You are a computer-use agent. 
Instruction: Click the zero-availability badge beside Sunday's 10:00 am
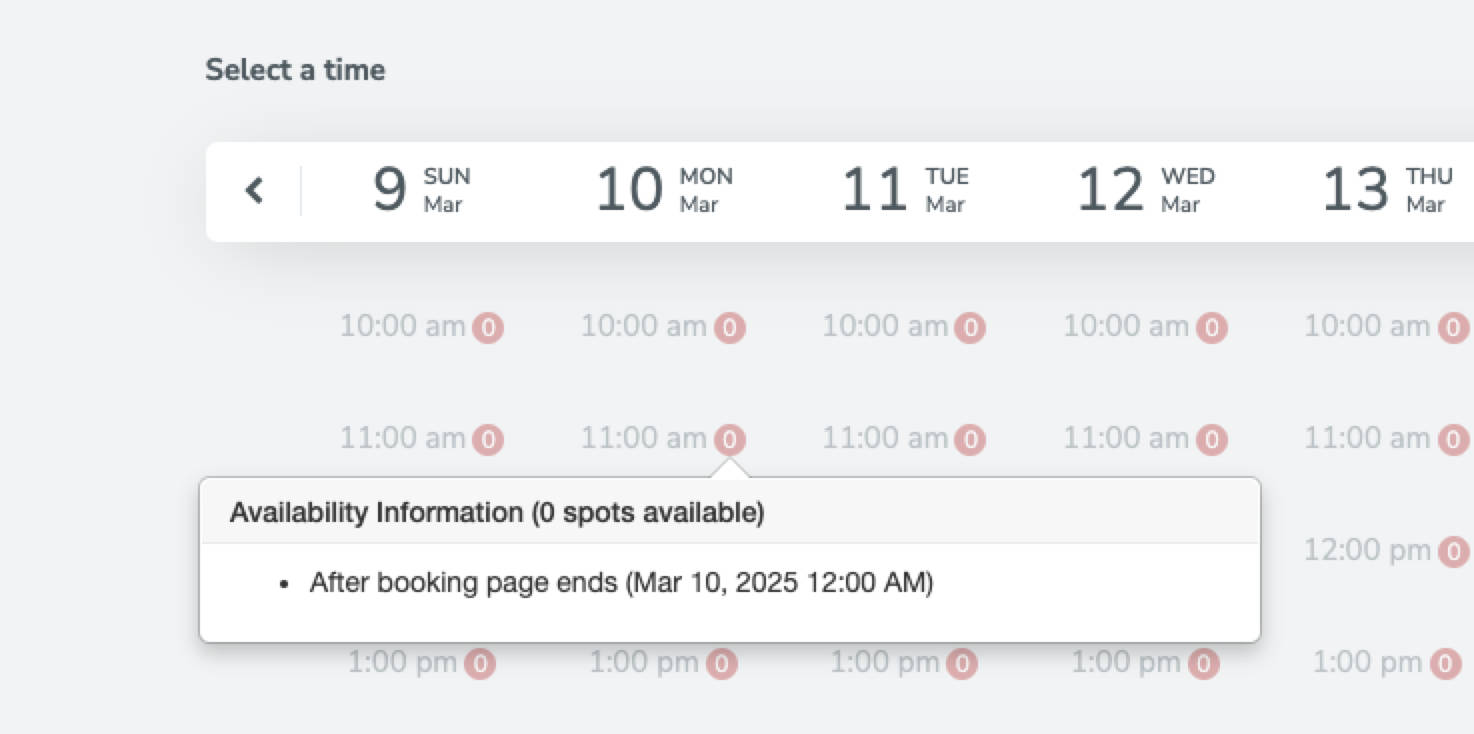489,326
